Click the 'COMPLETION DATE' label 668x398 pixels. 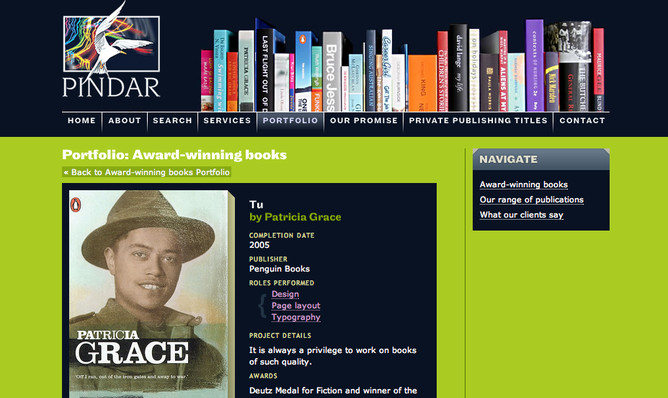(282, 235)
